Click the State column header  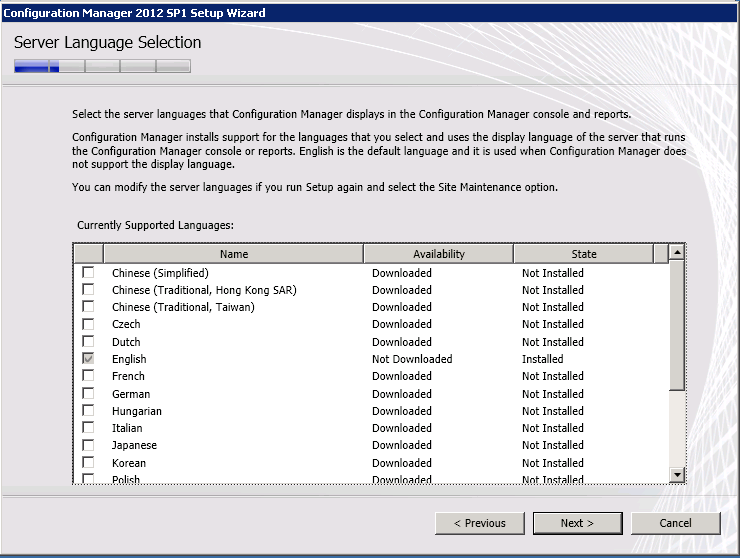[584, 254]
